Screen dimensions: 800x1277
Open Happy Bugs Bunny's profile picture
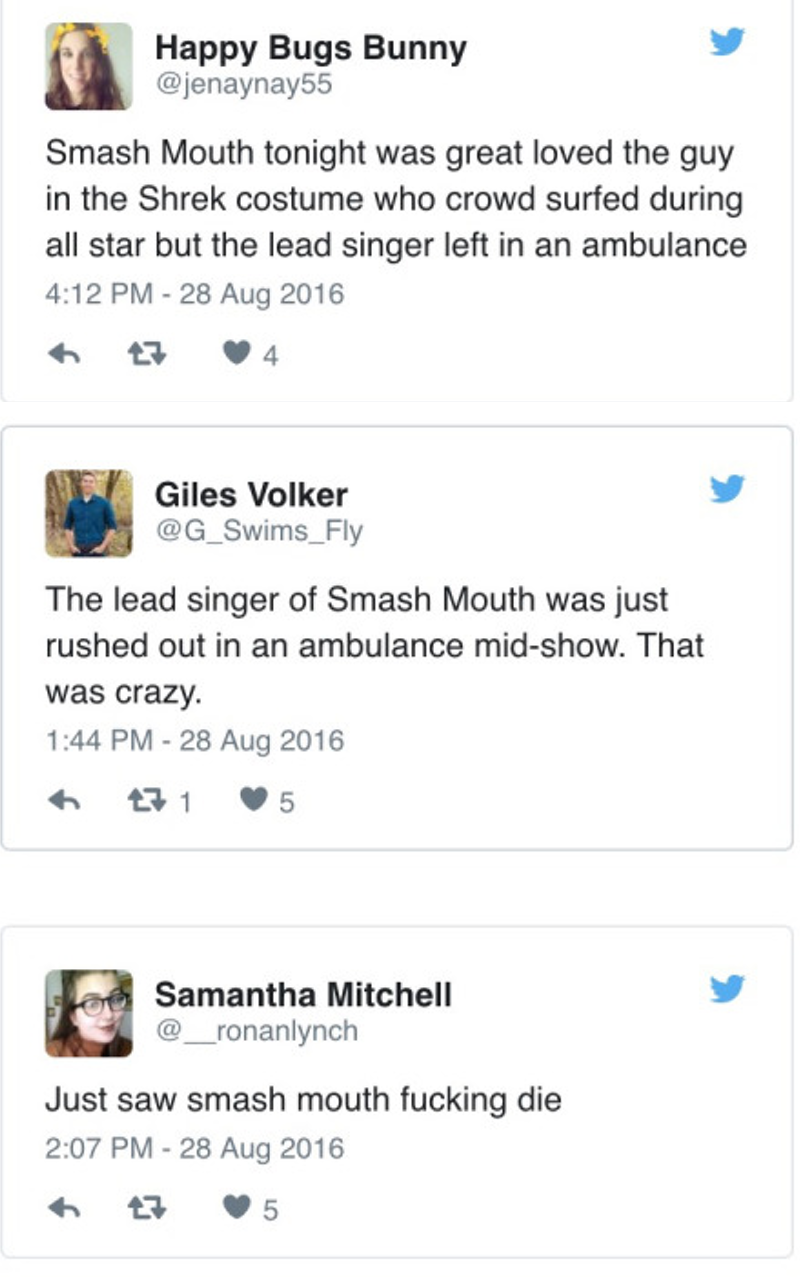coord(88,66)
